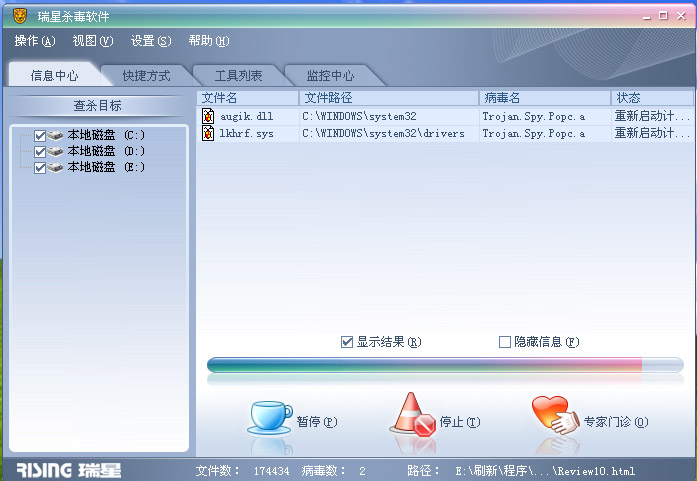Enable the 隐藏信息(F) checkbox
The height and width of the screenshot is (481, 697).
coord(505,342)
